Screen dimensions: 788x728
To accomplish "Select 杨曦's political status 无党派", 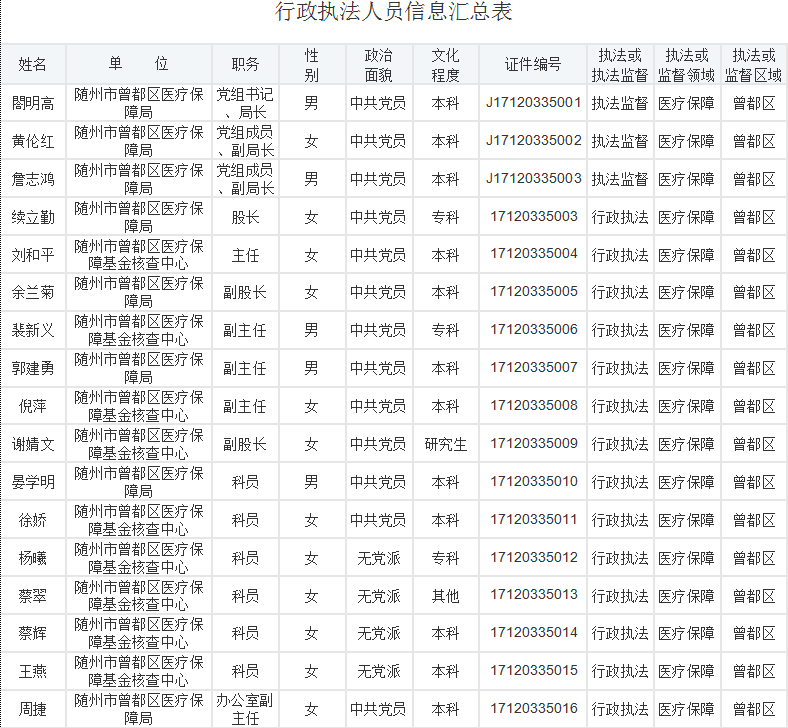I will (378, 558).
